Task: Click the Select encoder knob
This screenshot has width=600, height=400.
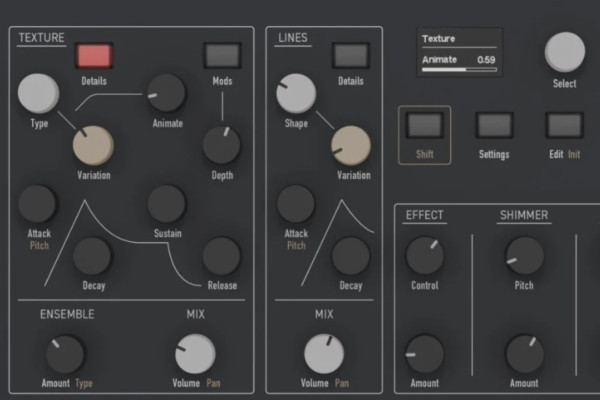Action: 565,52
